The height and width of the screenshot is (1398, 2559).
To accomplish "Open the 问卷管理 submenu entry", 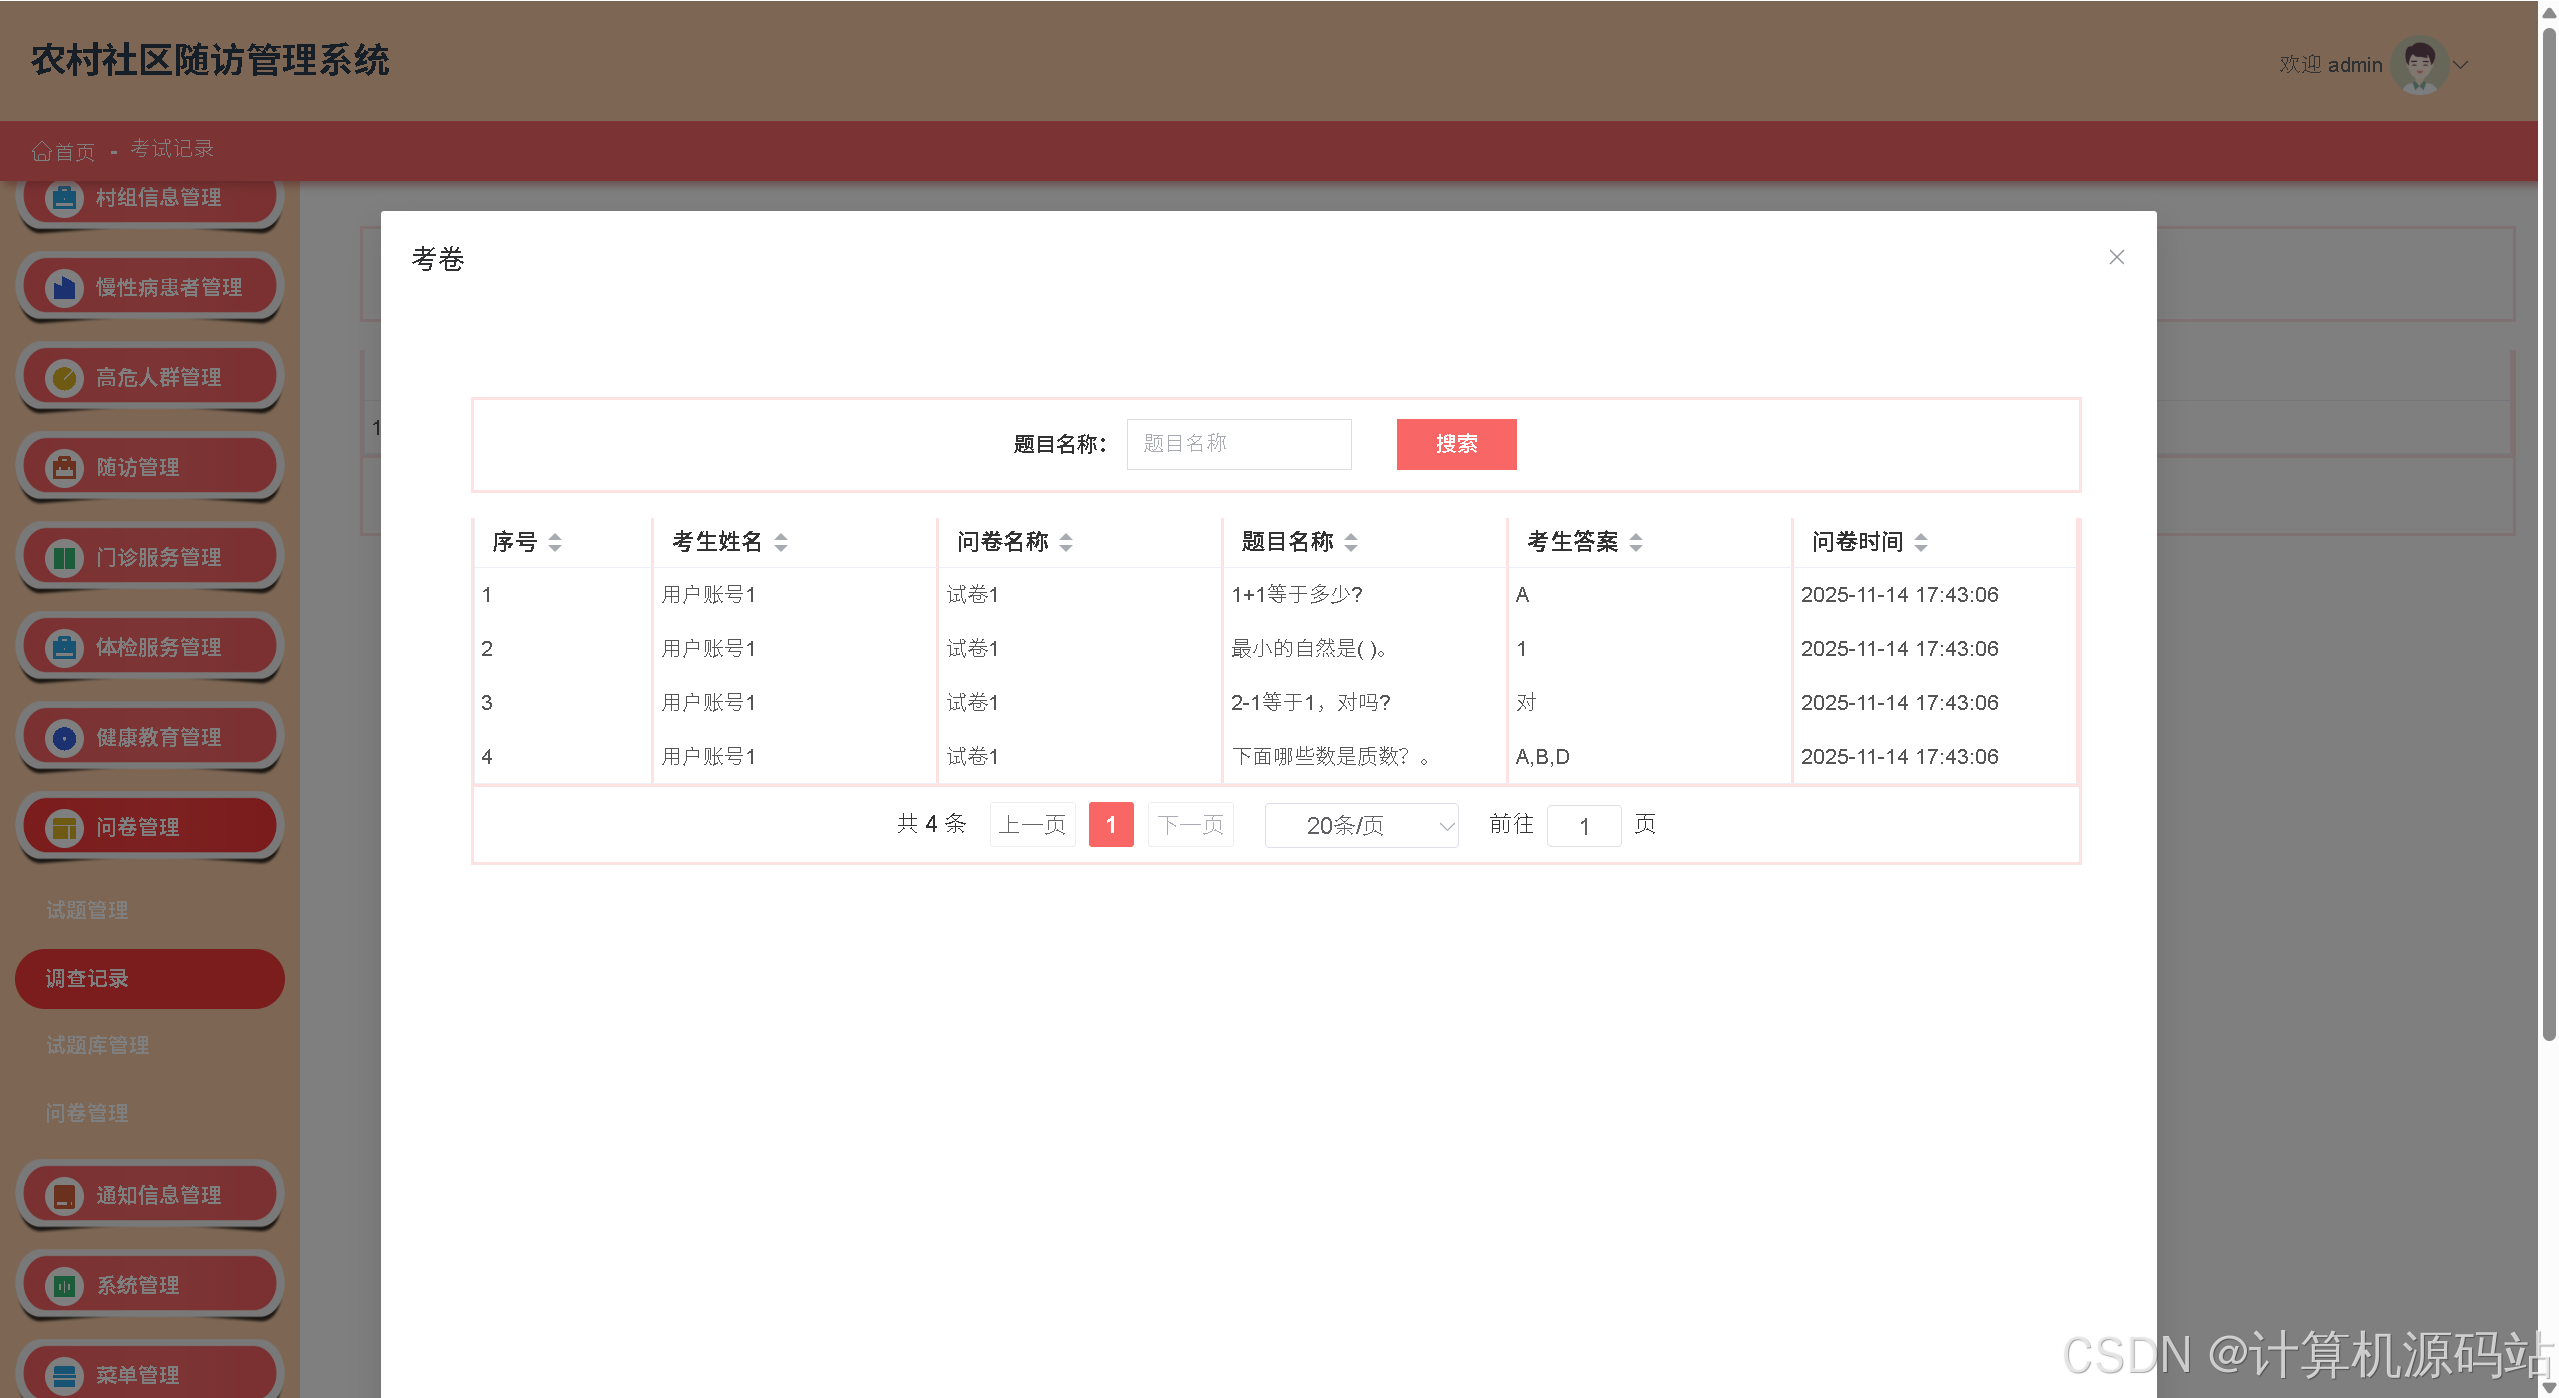I will click(x=87, y=1113).
